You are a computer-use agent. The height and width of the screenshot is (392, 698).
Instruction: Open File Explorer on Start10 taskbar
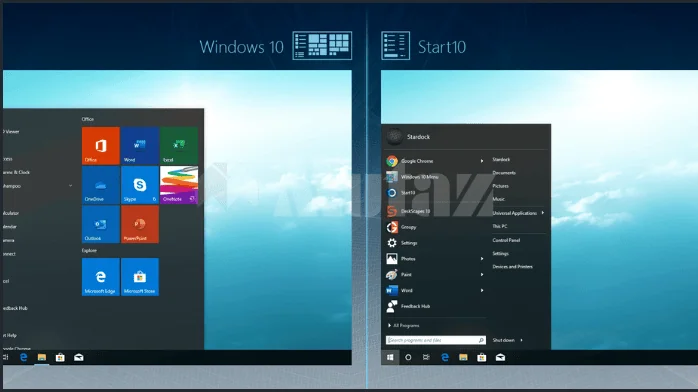[463, 357]
